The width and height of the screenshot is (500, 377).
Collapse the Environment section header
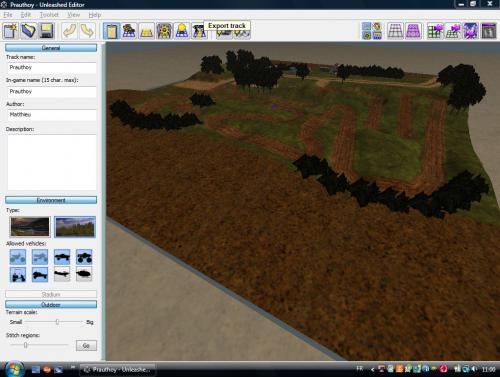tap(51, 200)
